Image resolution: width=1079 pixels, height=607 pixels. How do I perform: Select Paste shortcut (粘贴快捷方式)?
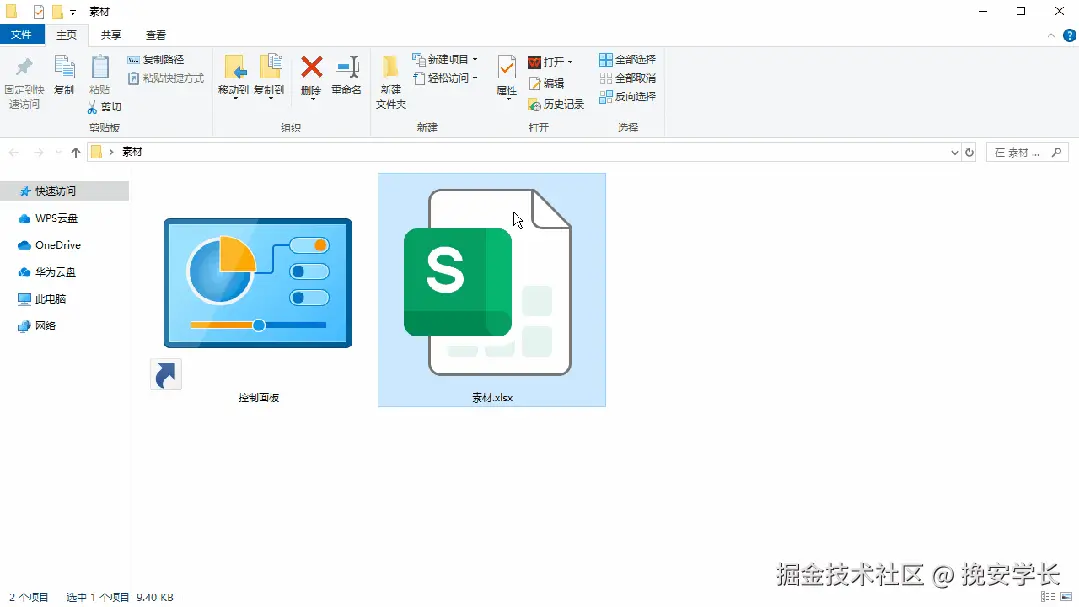pyautogui.click(x=166, y=78)
